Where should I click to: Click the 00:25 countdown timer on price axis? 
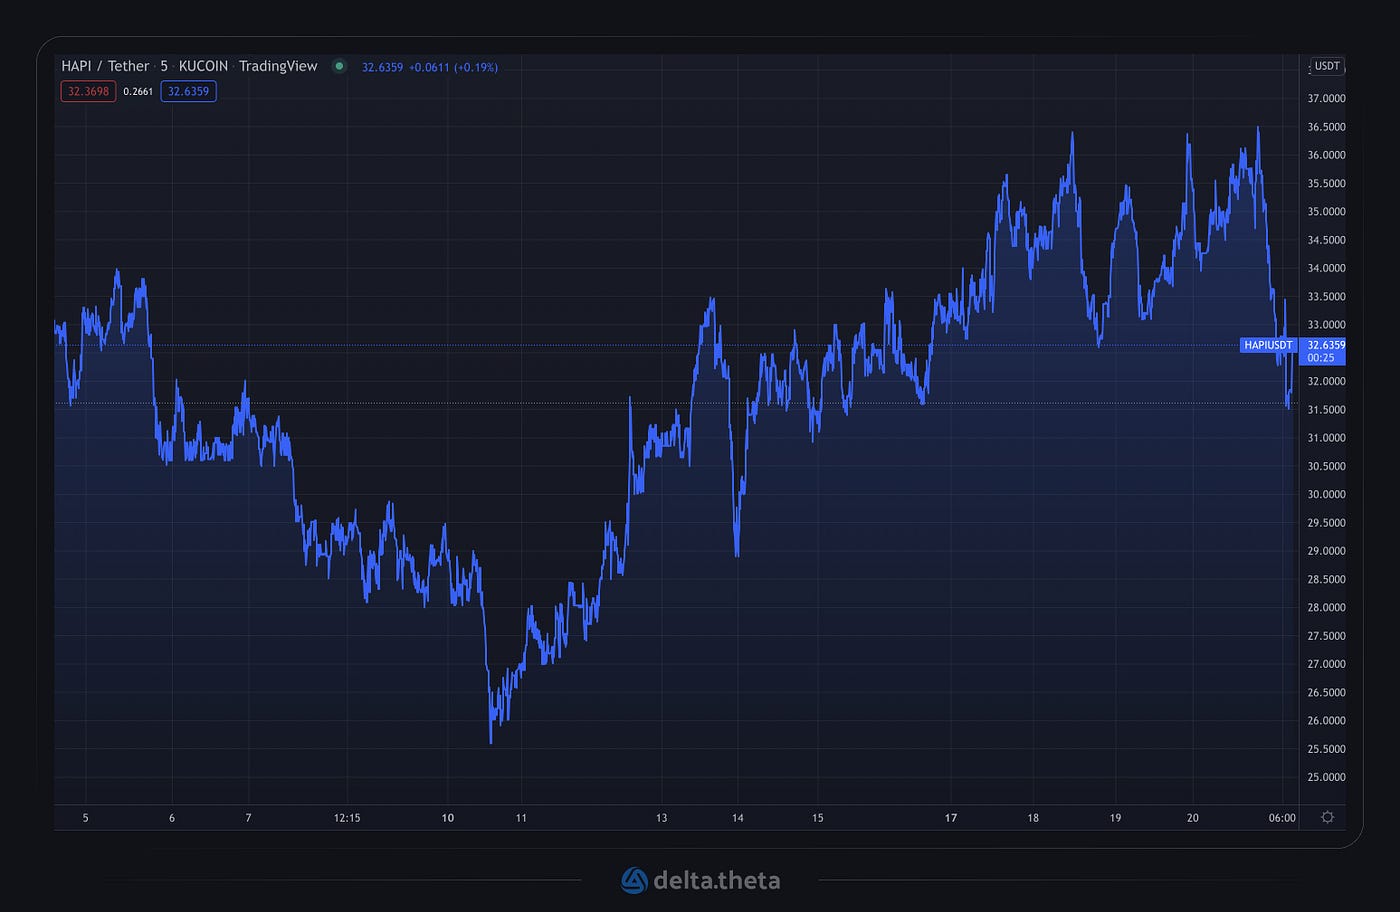[1320, 358]
